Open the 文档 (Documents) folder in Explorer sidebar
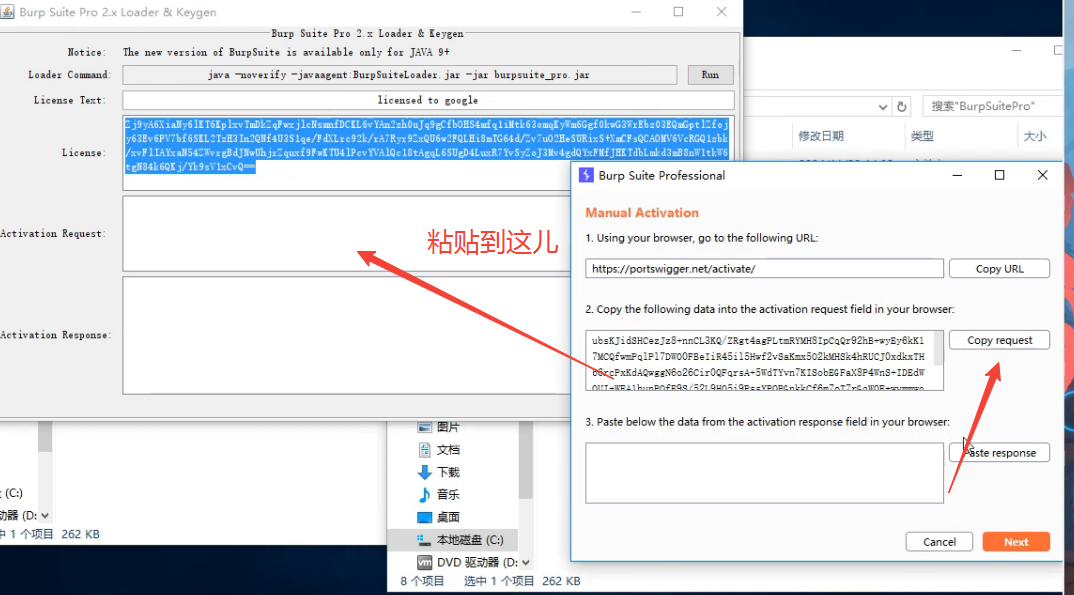 448,450
